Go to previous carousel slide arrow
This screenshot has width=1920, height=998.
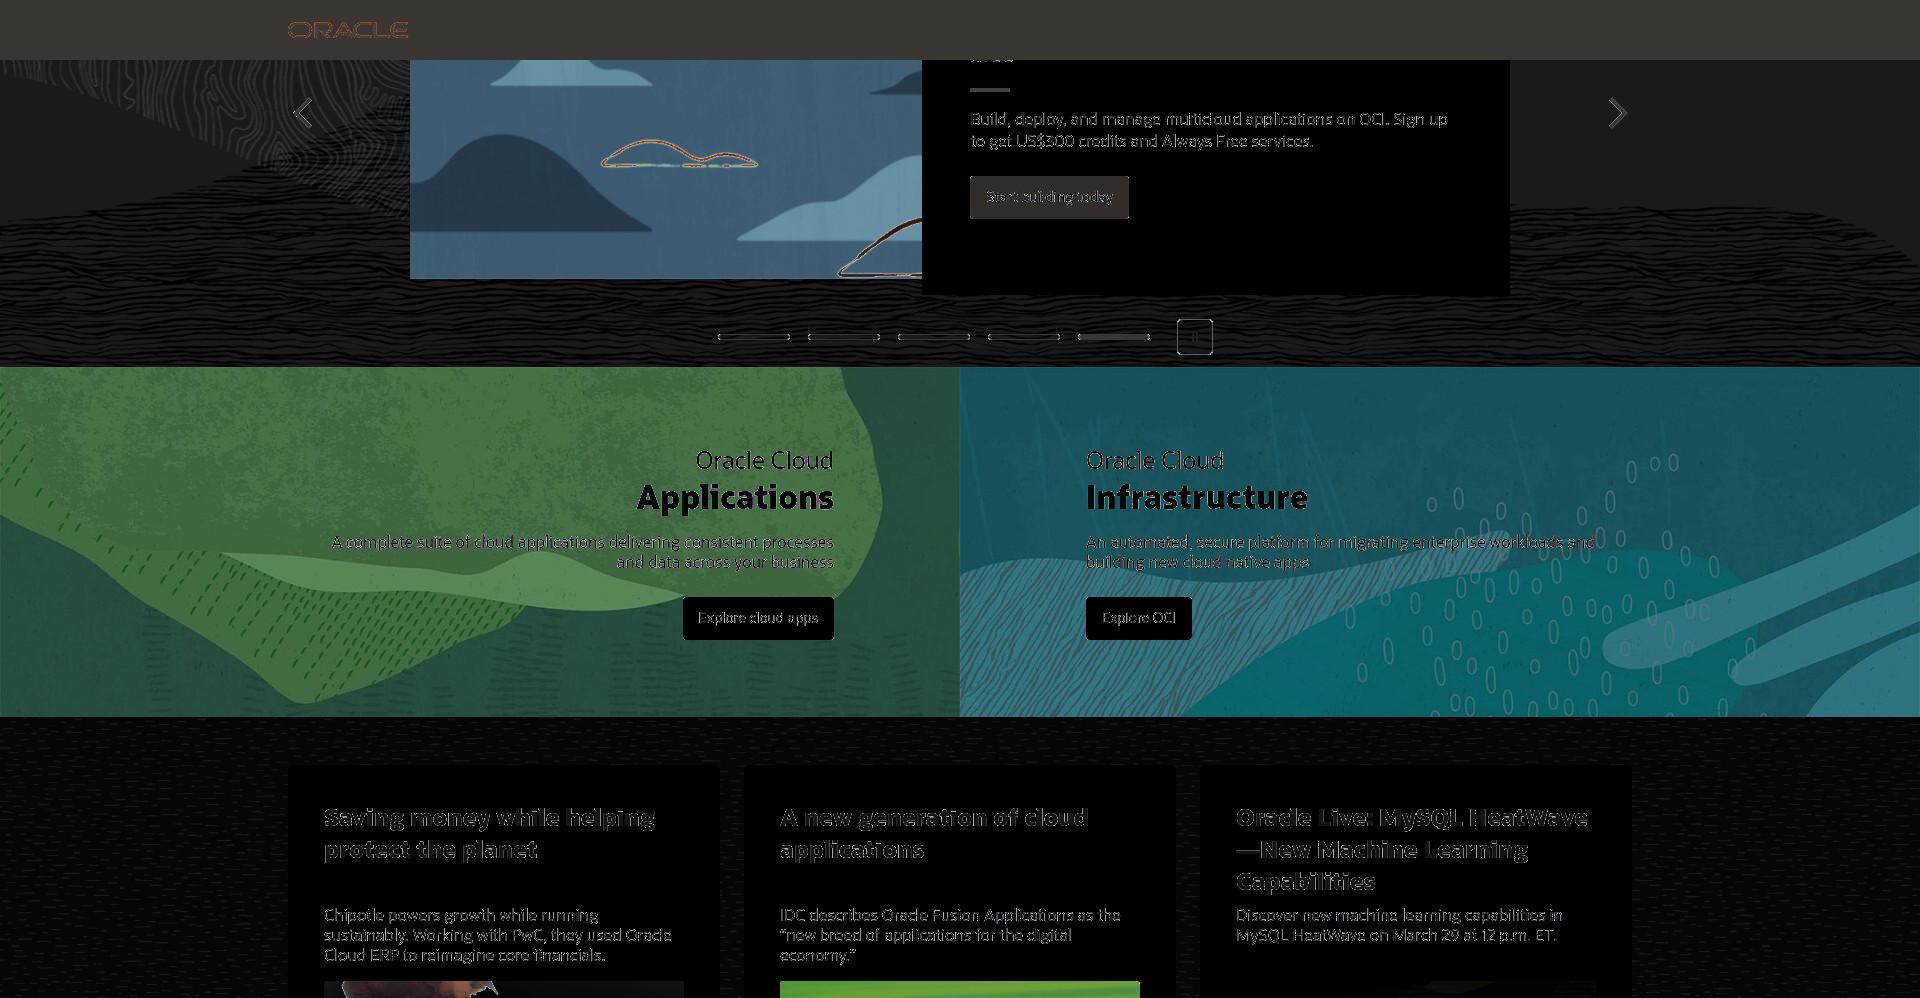coord(303,113)
